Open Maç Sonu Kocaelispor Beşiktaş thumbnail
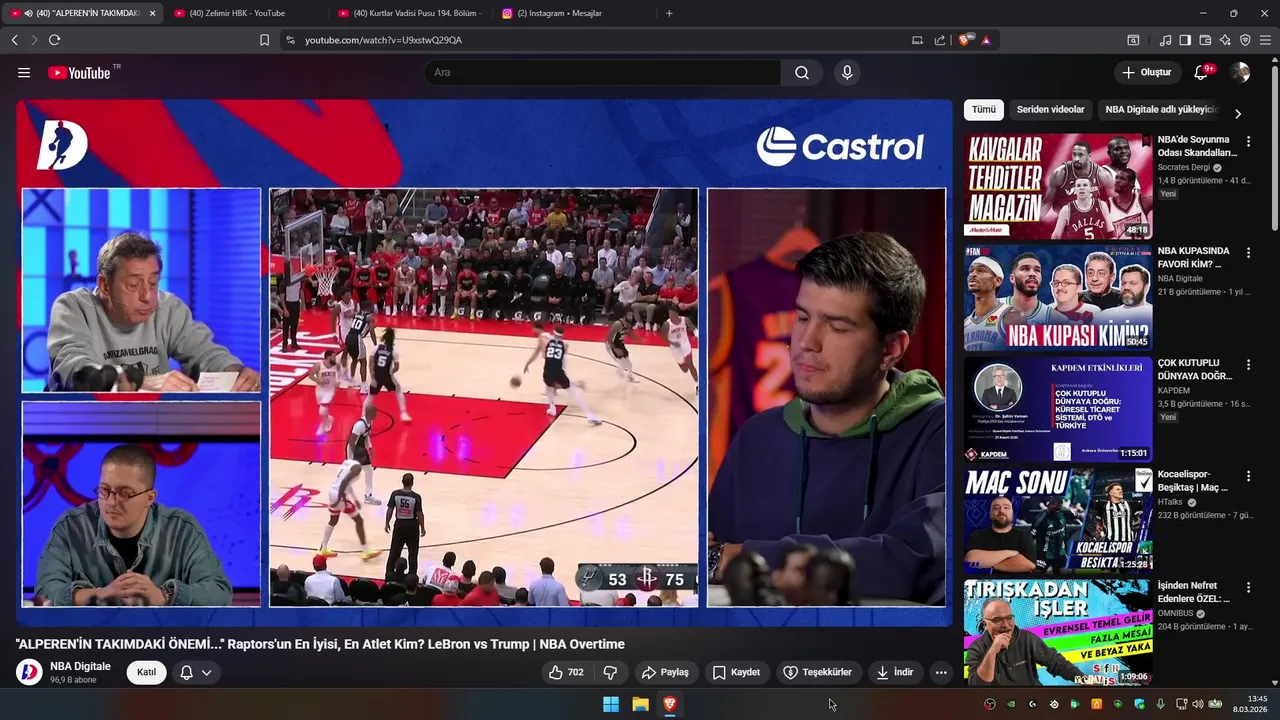 pyautogui.click(x=1058, y=520)
